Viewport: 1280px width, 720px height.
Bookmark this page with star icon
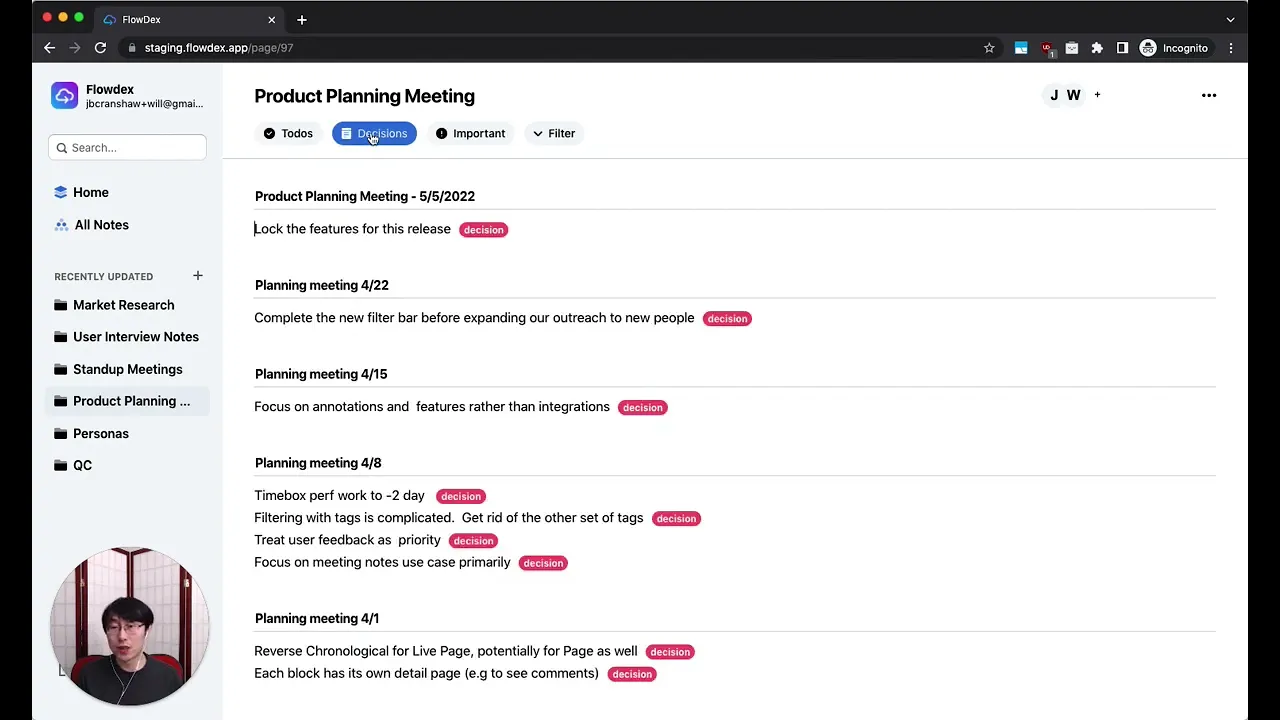pos(989,48)
